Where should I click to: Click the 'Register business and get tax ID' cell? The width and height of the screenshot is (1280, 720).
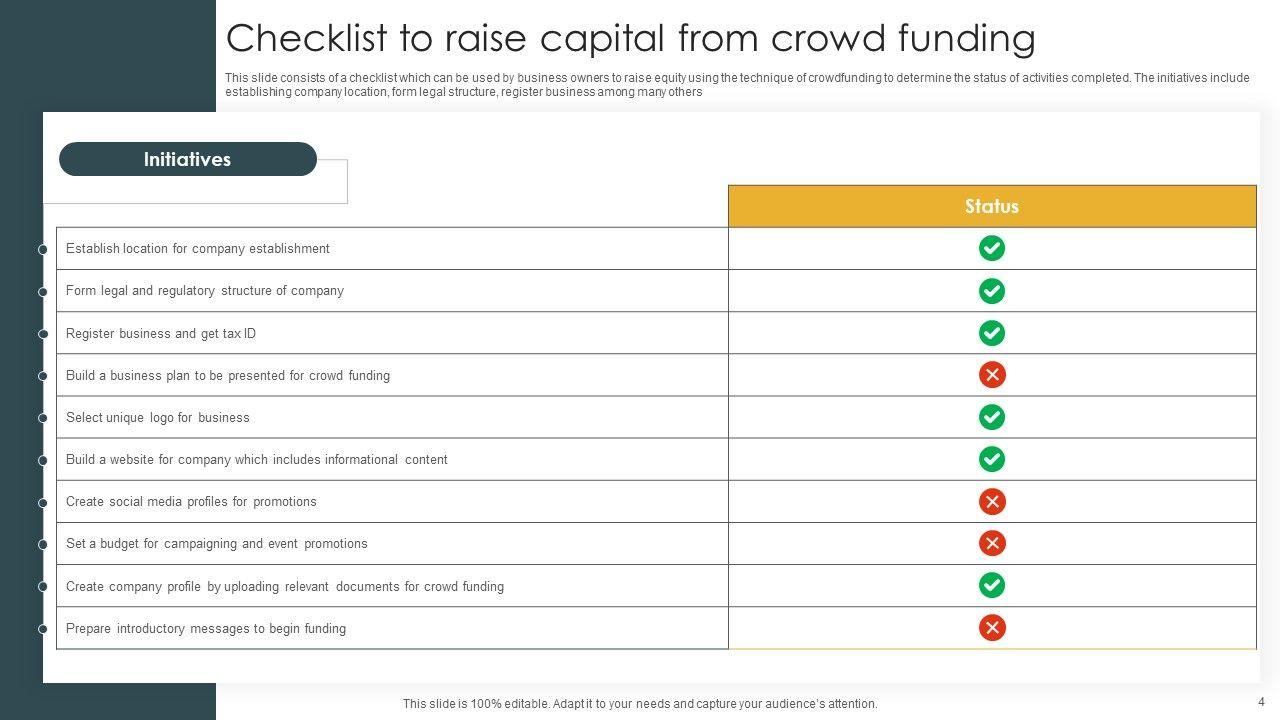click(x=161, y=334)
